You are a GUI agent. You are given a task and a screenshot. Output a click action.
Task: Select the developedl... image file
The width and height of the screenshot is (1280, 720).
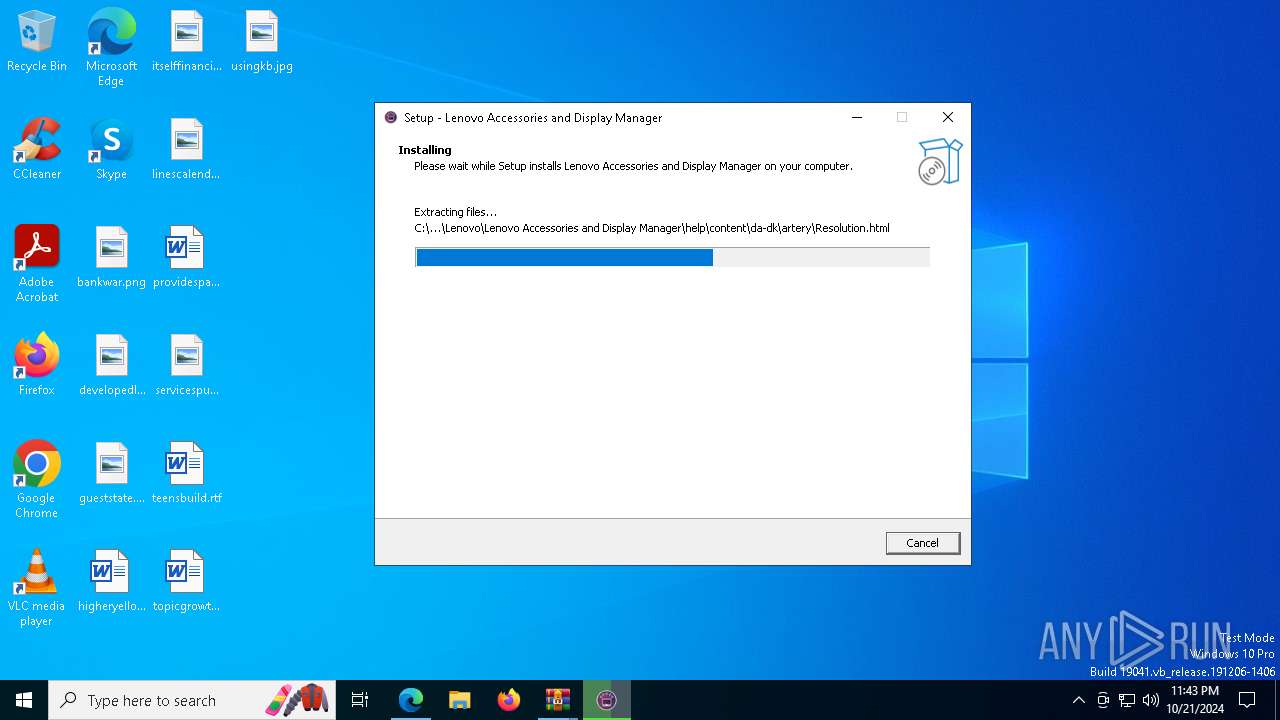tap(111, 366)
